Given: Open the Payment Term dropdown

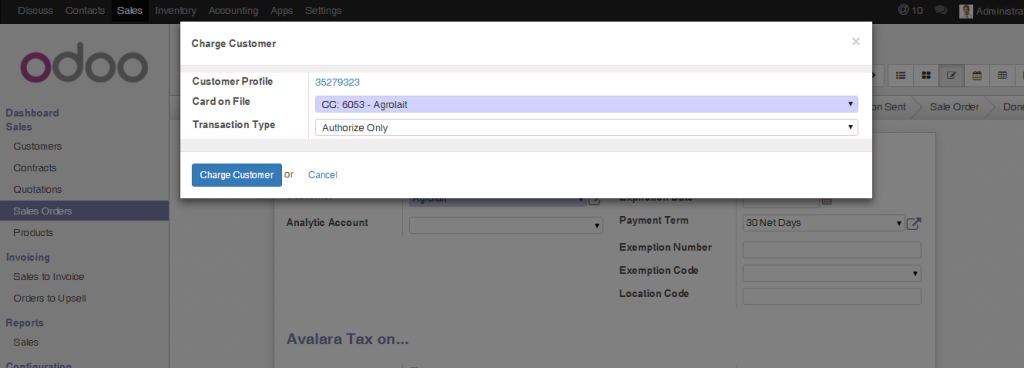Looking at the screenshot, I should tap(824, 223).
